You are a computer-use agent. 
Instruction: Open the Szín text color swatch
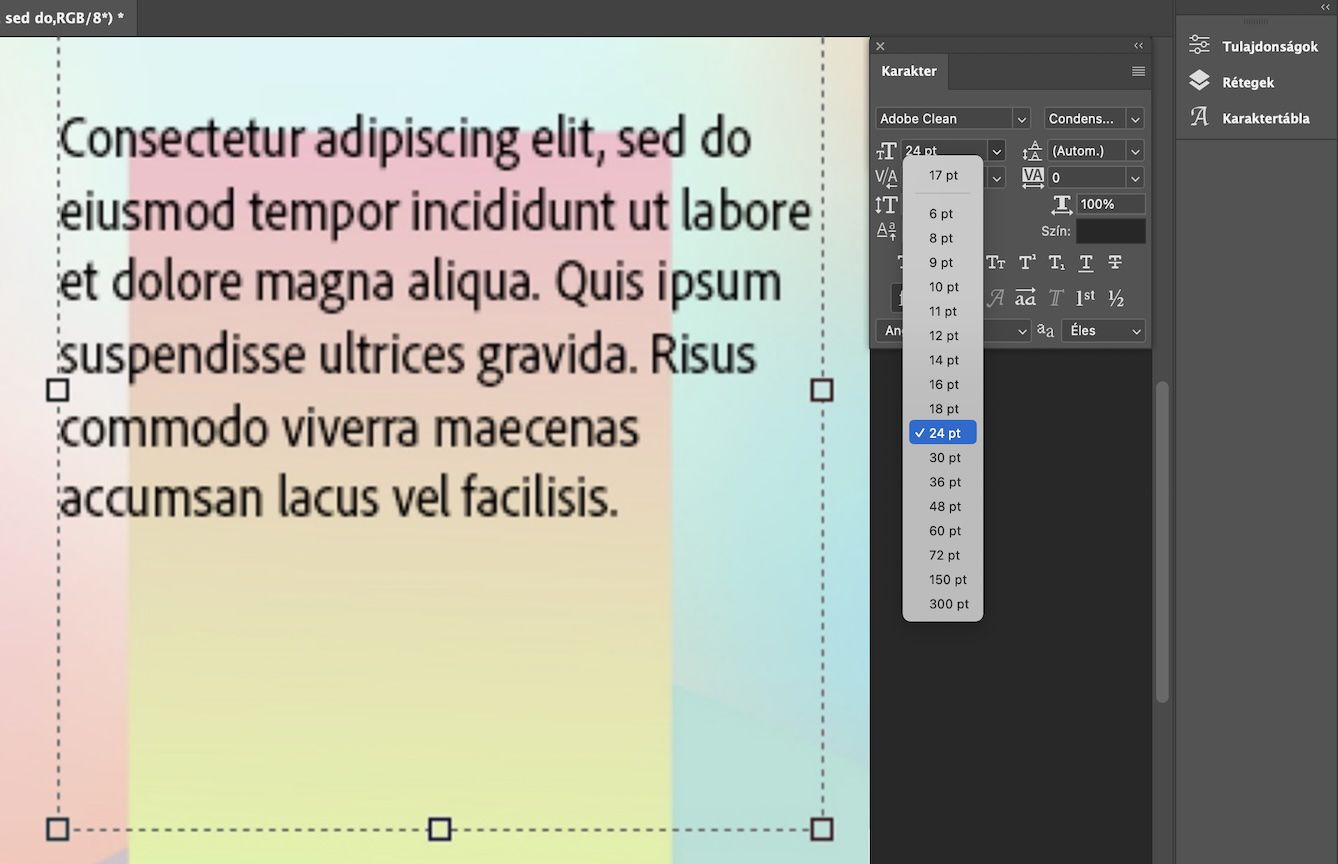1111,231
